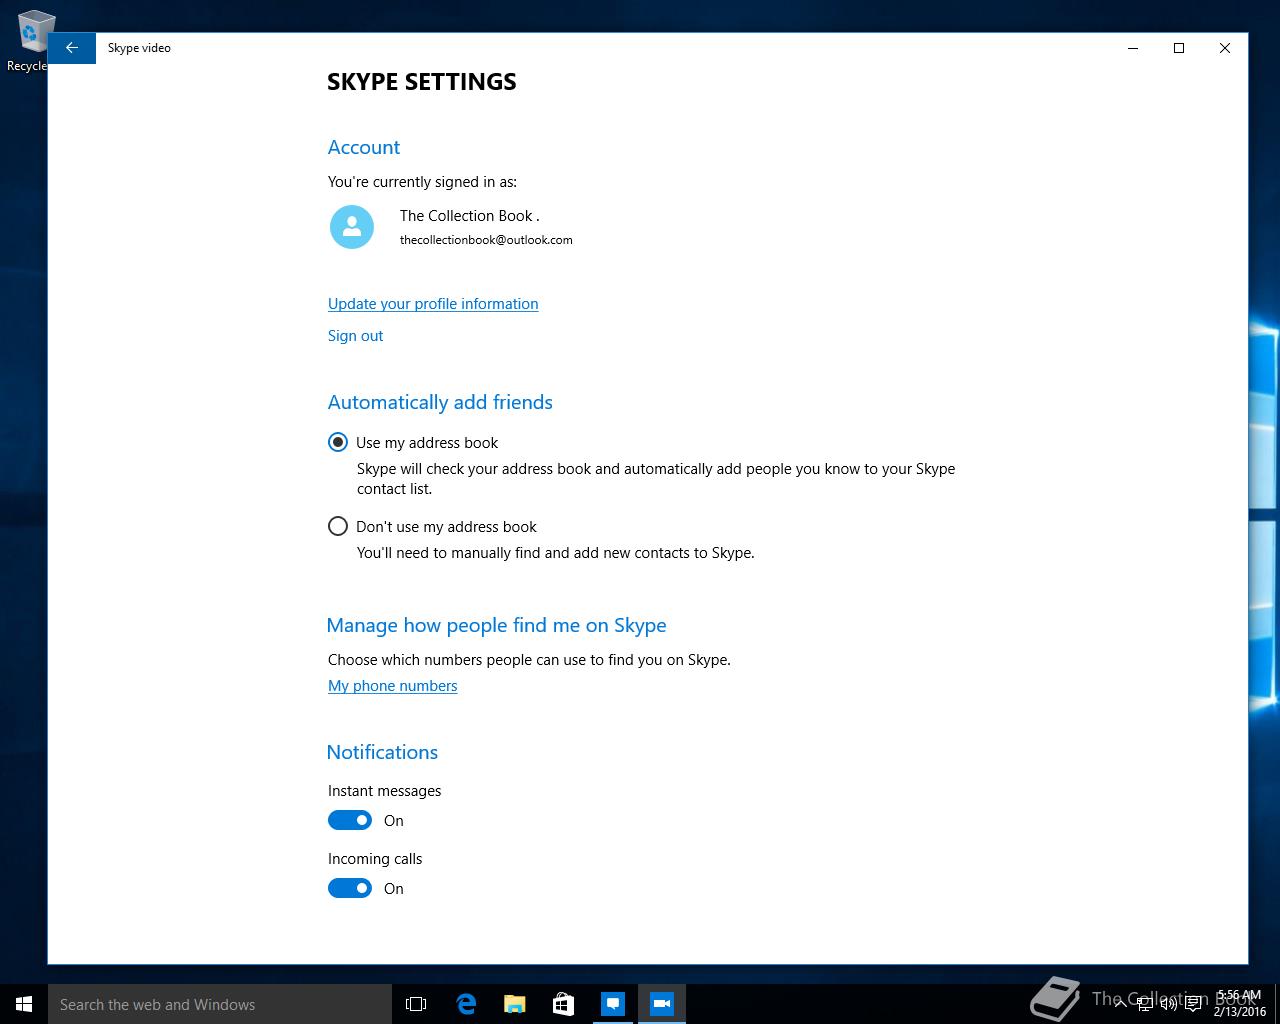Click the Search the web and Windows box

[x=220, y=1004]
